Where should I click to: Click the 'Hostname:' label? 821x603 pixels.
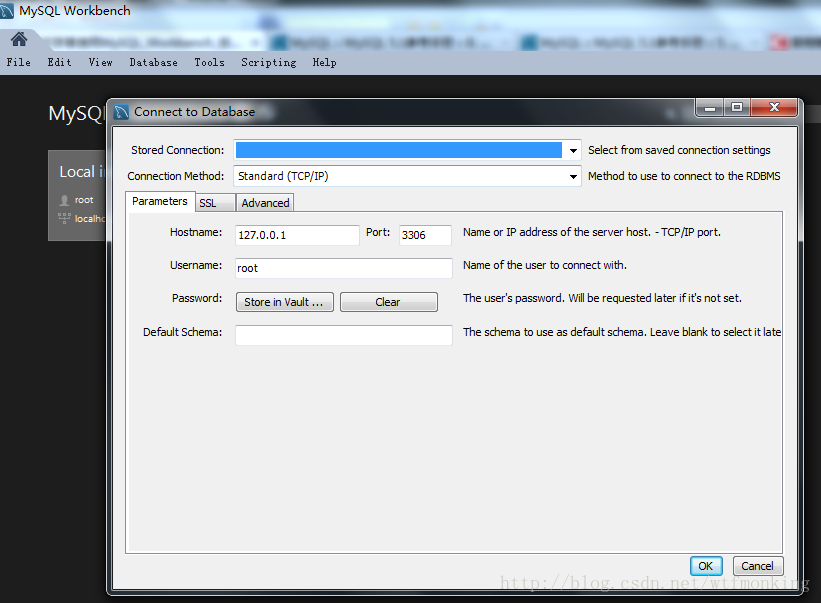tap(196, 232)
